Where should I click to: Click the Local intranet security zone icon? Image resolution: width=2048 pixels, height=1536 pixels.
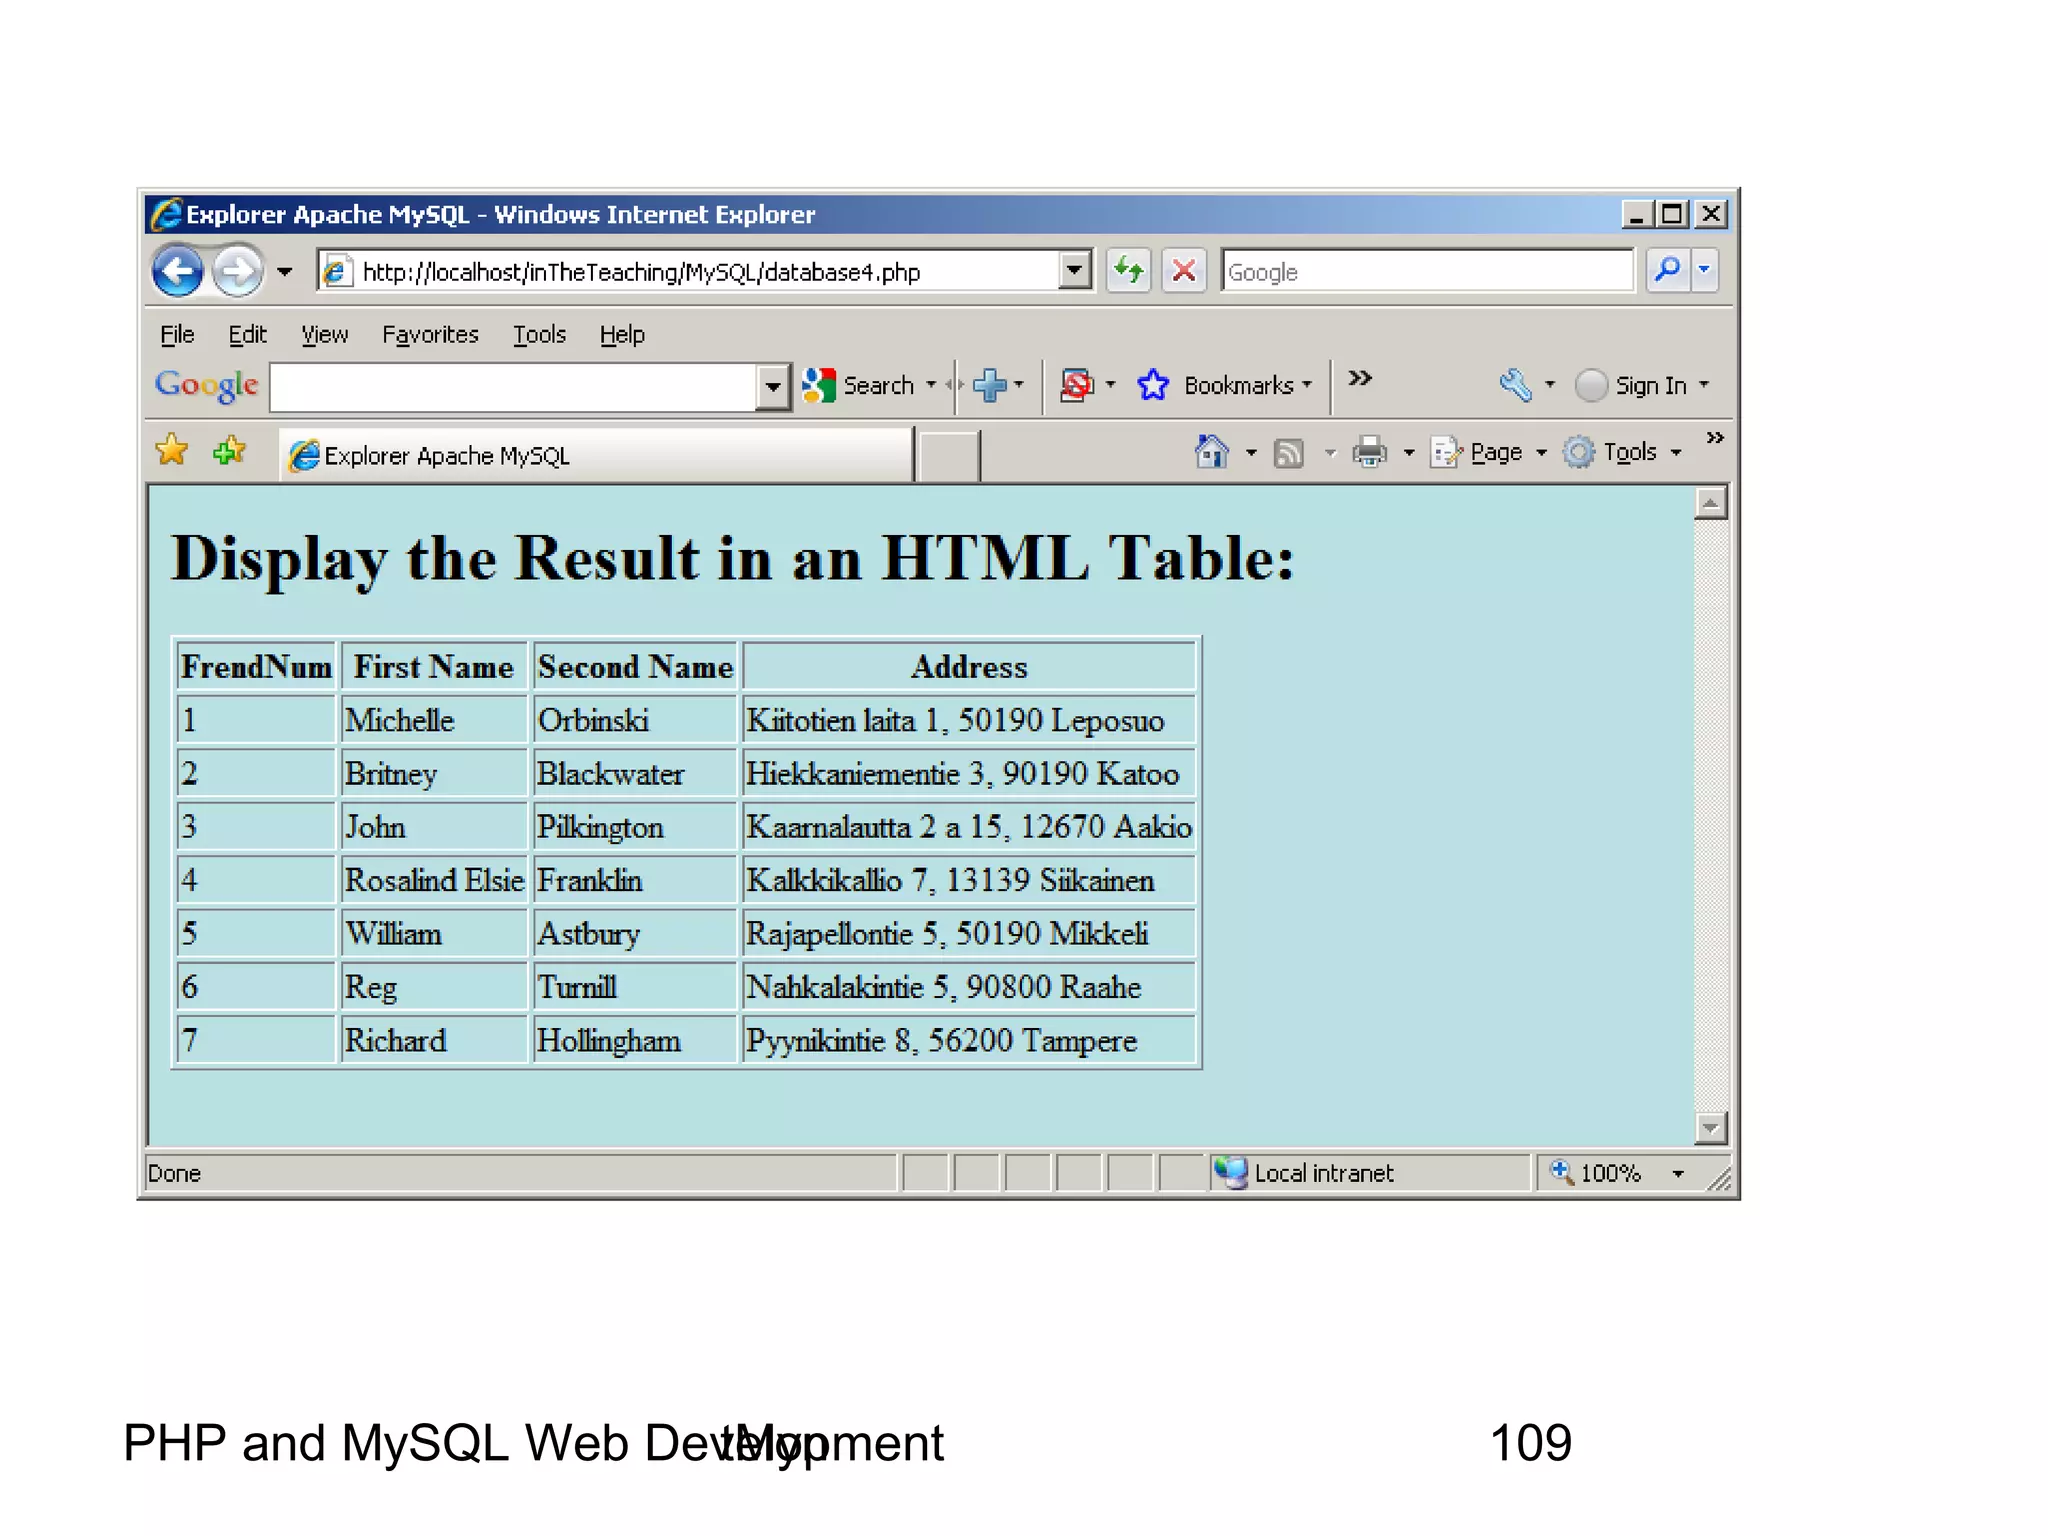(x=1231, y=1172)
